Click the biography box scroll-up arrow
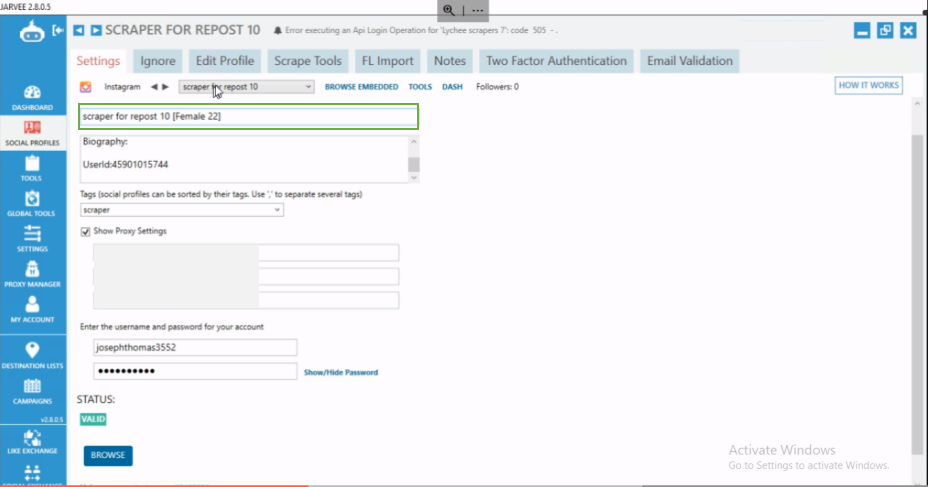928x487 pixels. [x=414, y=141]
